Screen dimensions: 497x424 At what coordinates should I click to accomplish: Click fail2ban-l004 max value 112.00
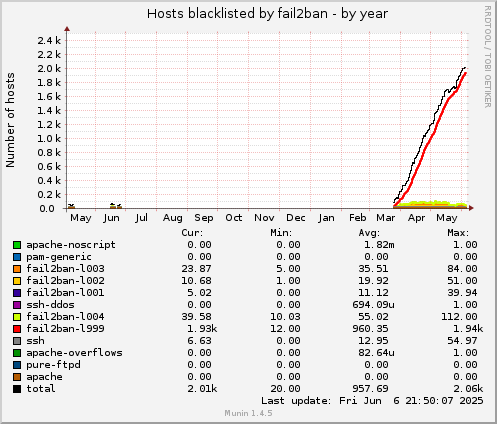point(459,317)
